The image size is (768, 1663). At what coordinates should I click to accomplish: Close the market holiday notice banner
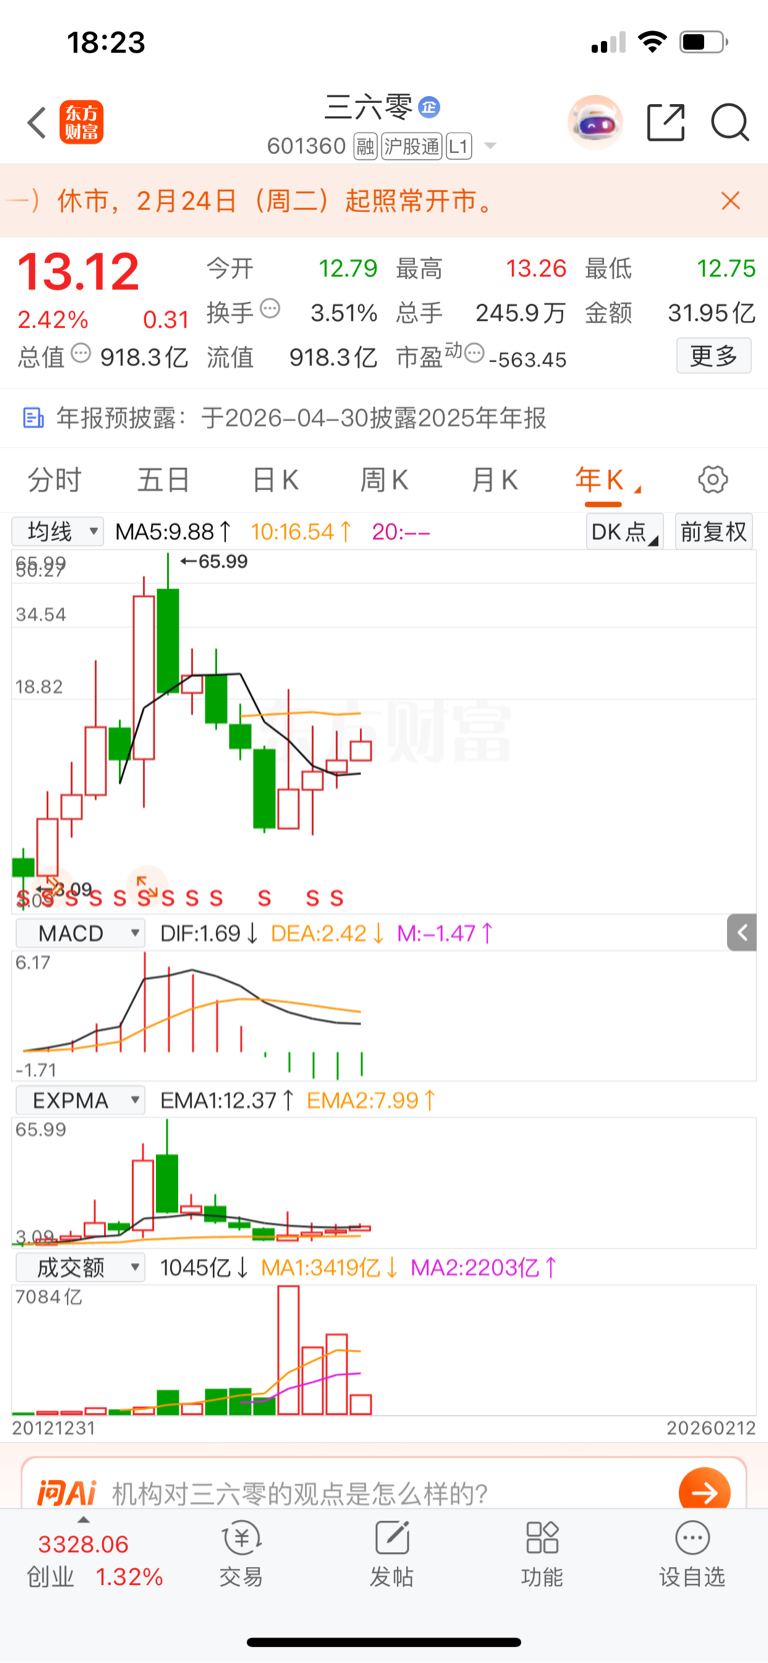pyautogui.click(x=731, y=201)
